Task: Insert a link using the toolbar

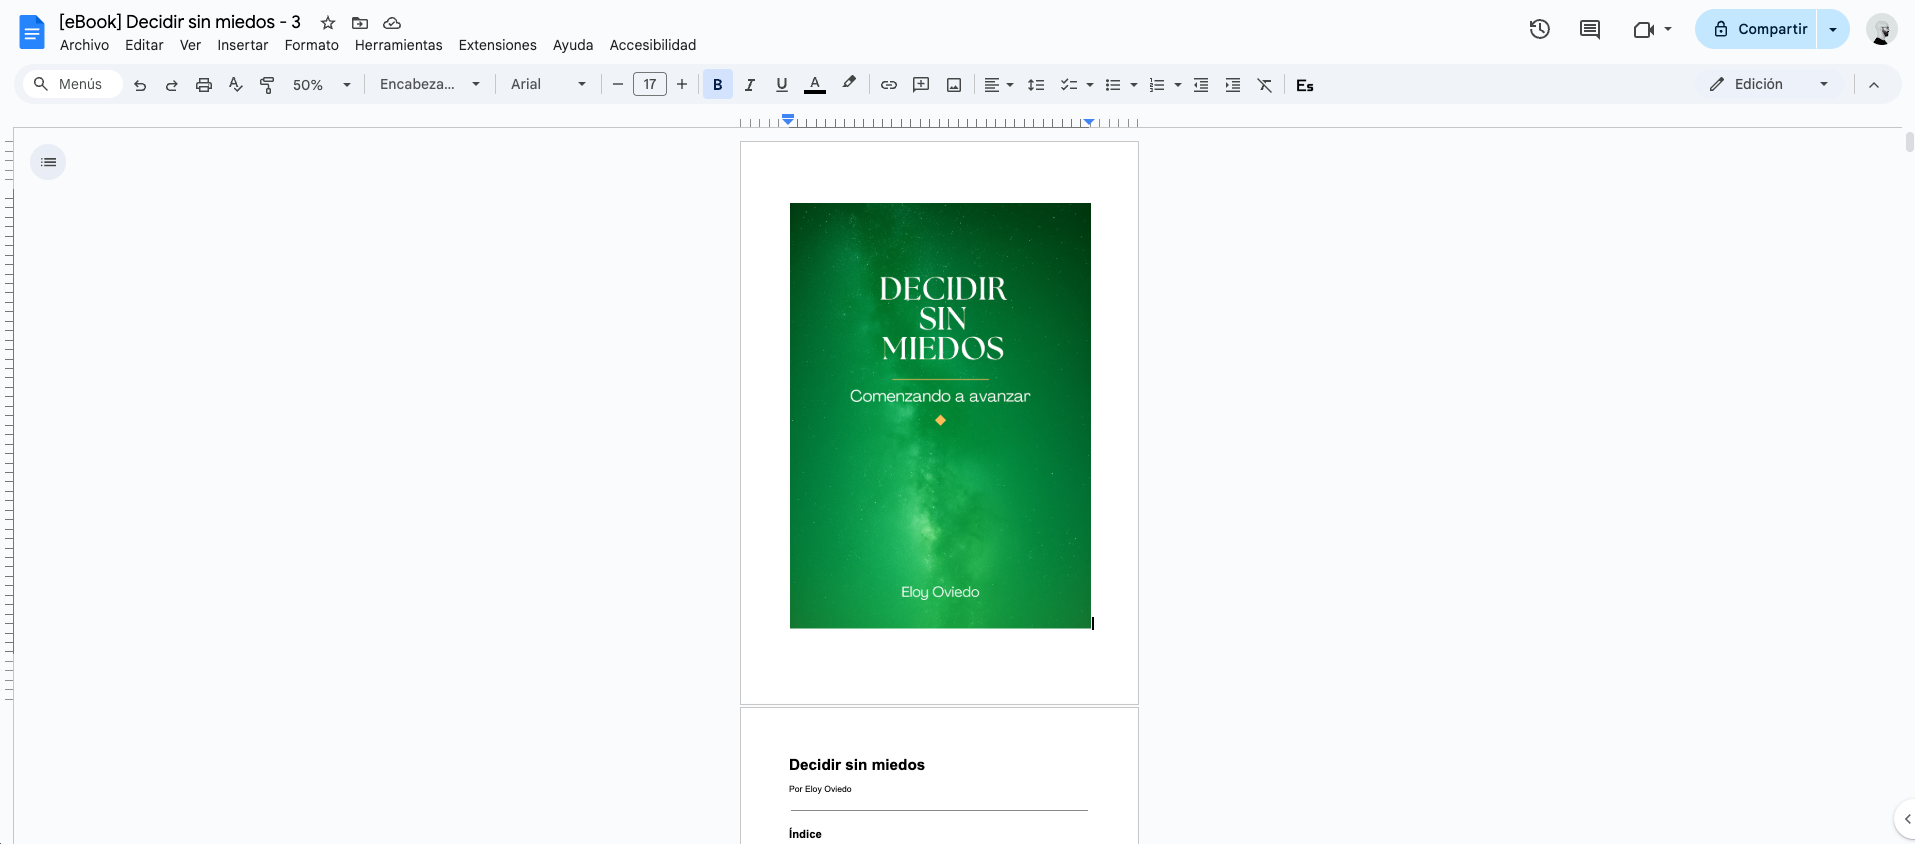Action: (888, 85)
